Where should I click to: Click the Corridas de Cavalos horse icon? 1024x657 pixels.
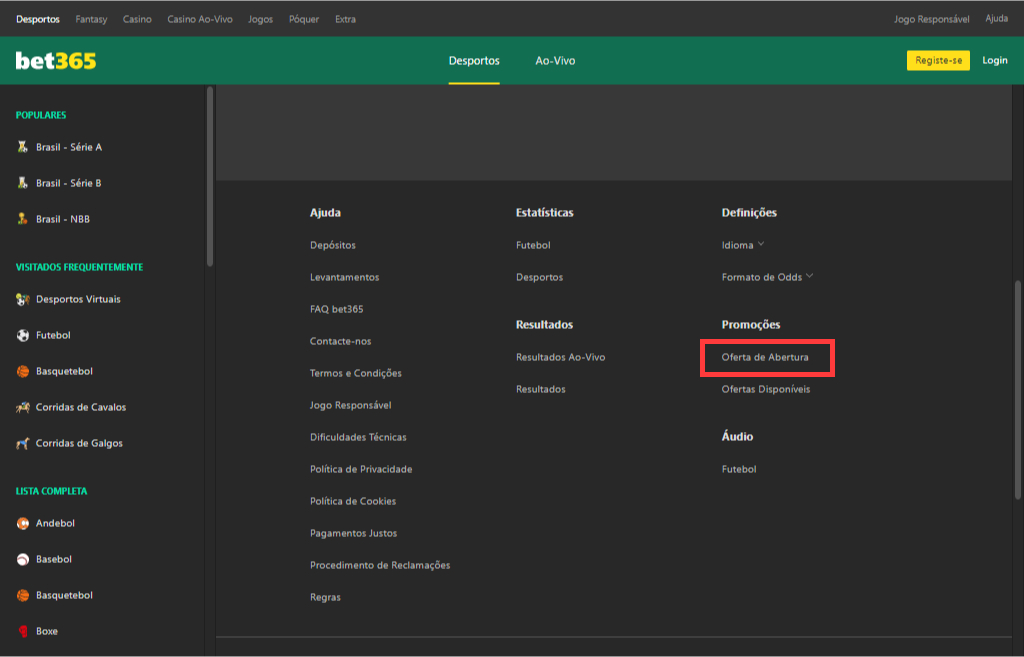coord(23,407)
